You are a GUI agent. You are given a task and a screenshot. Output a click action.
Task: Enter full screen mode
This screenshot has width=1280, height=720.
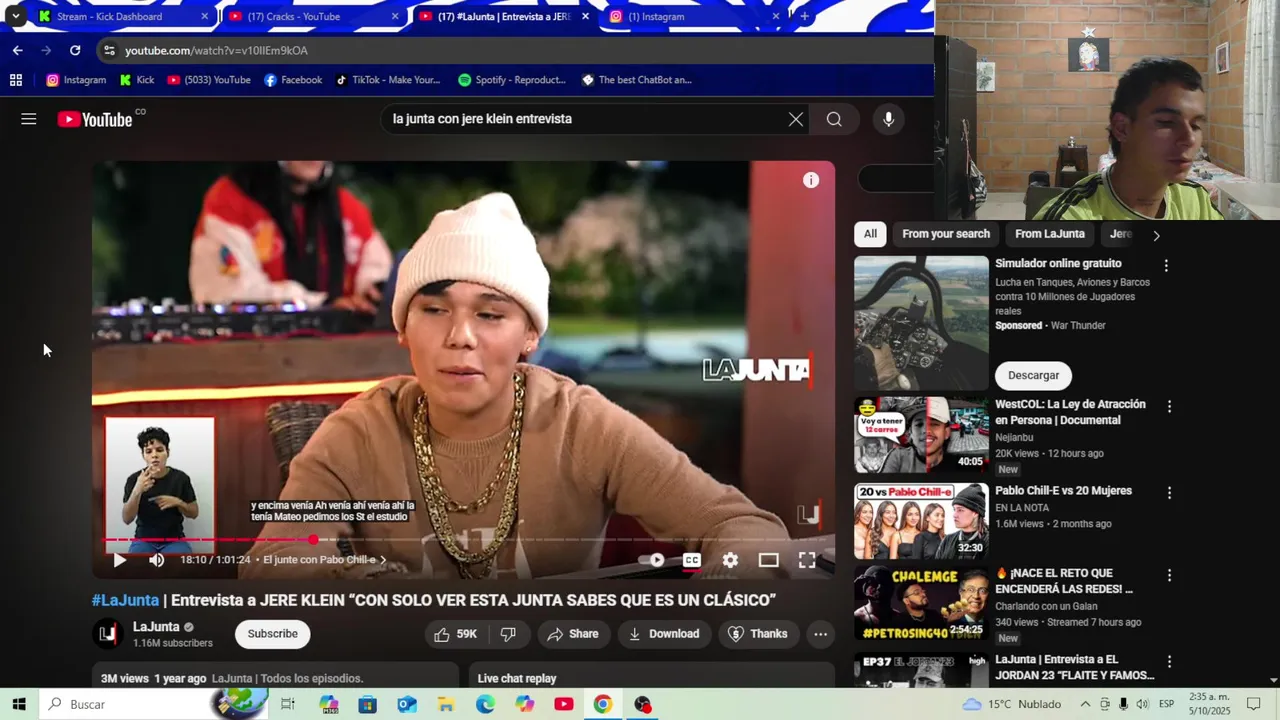tap(807, 560)
